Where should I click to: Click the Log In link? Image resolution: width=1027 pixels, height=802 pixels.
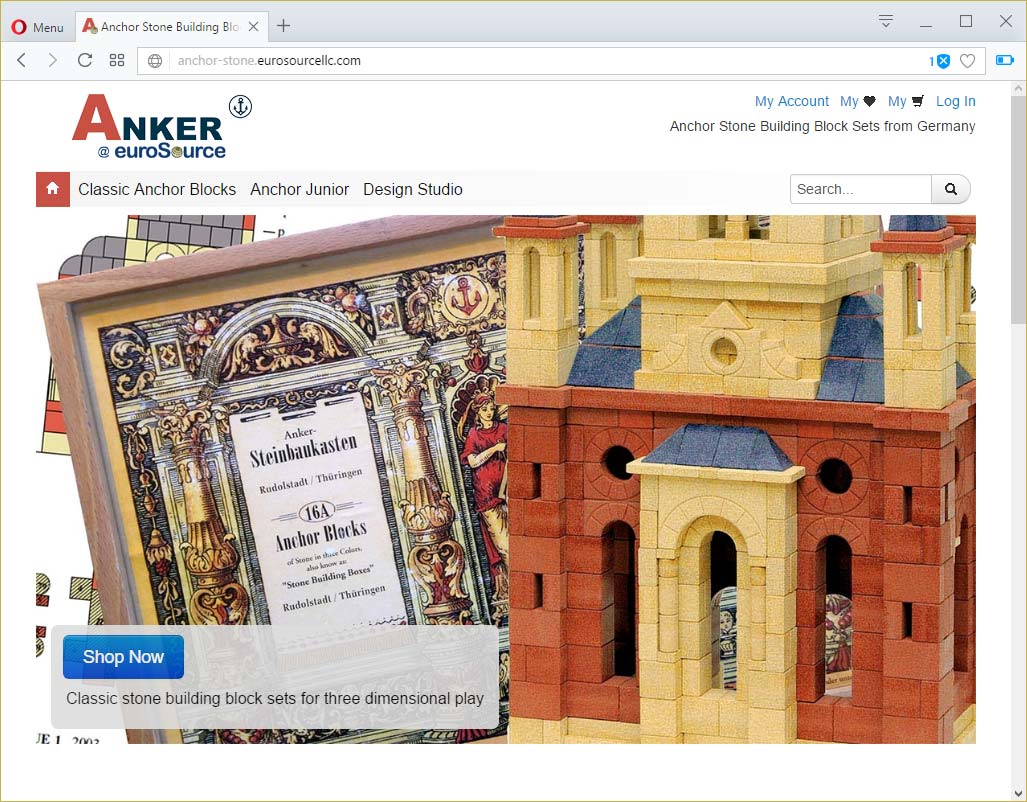point(956,101)
